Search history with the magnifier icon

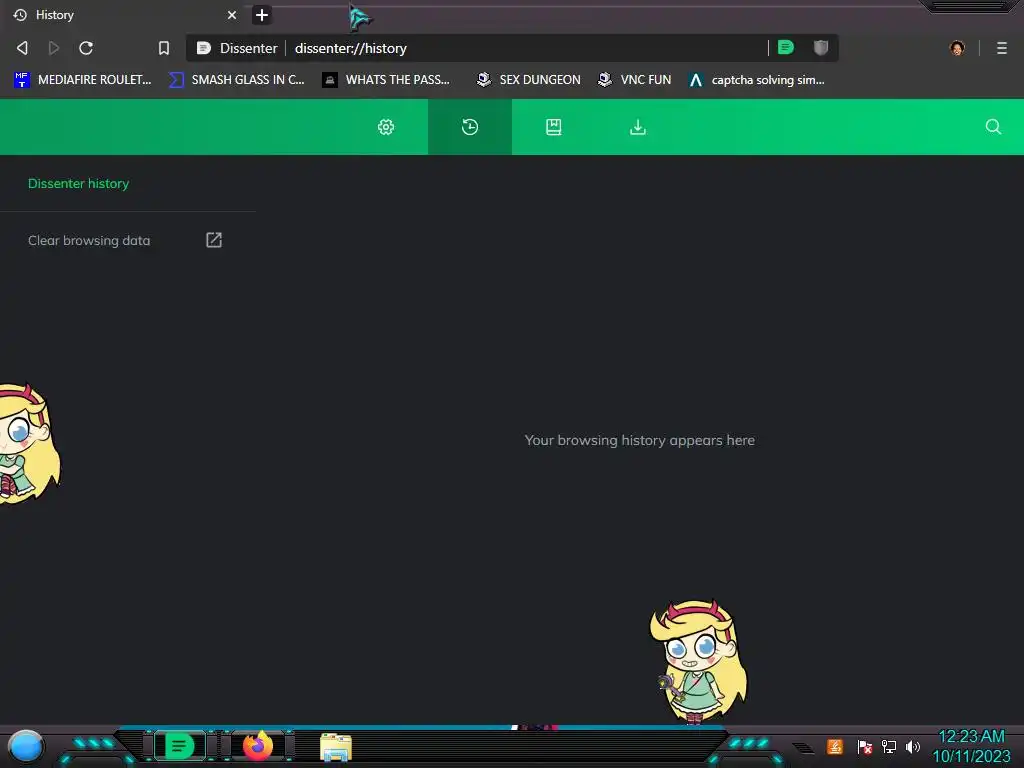click(993, 127)
